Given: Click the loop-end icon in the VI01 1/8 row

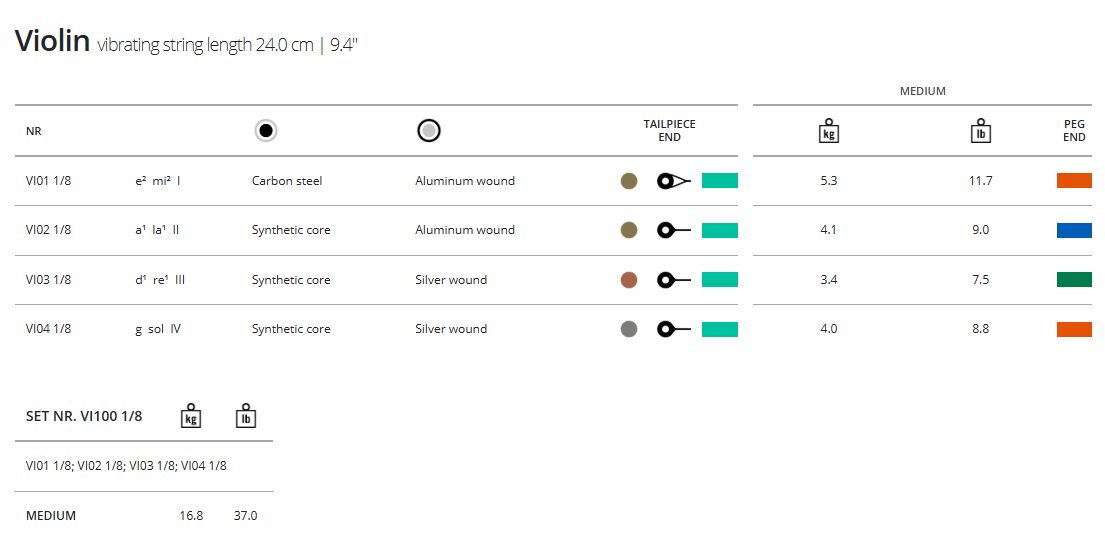Looking at the screenshot, I should coord(673,181).
